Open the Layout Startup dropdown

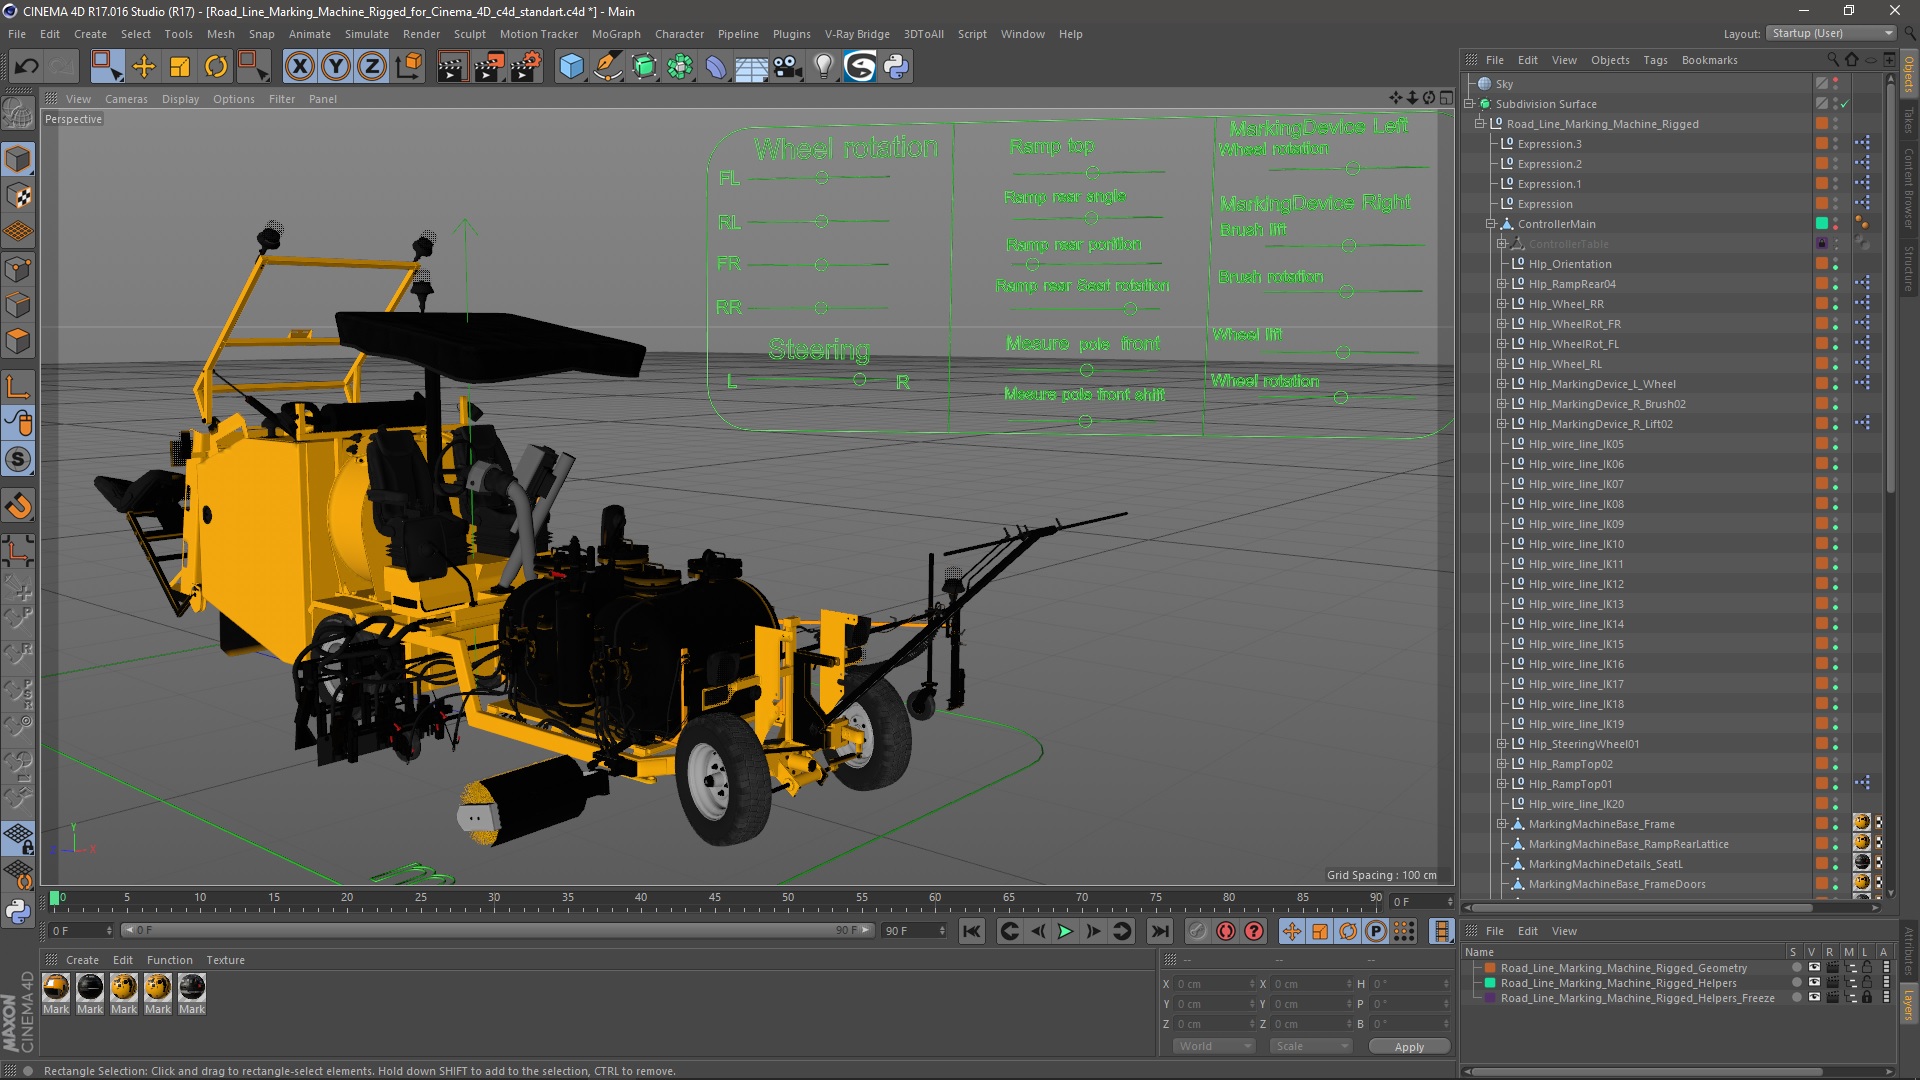click(x=1831, y=33)
